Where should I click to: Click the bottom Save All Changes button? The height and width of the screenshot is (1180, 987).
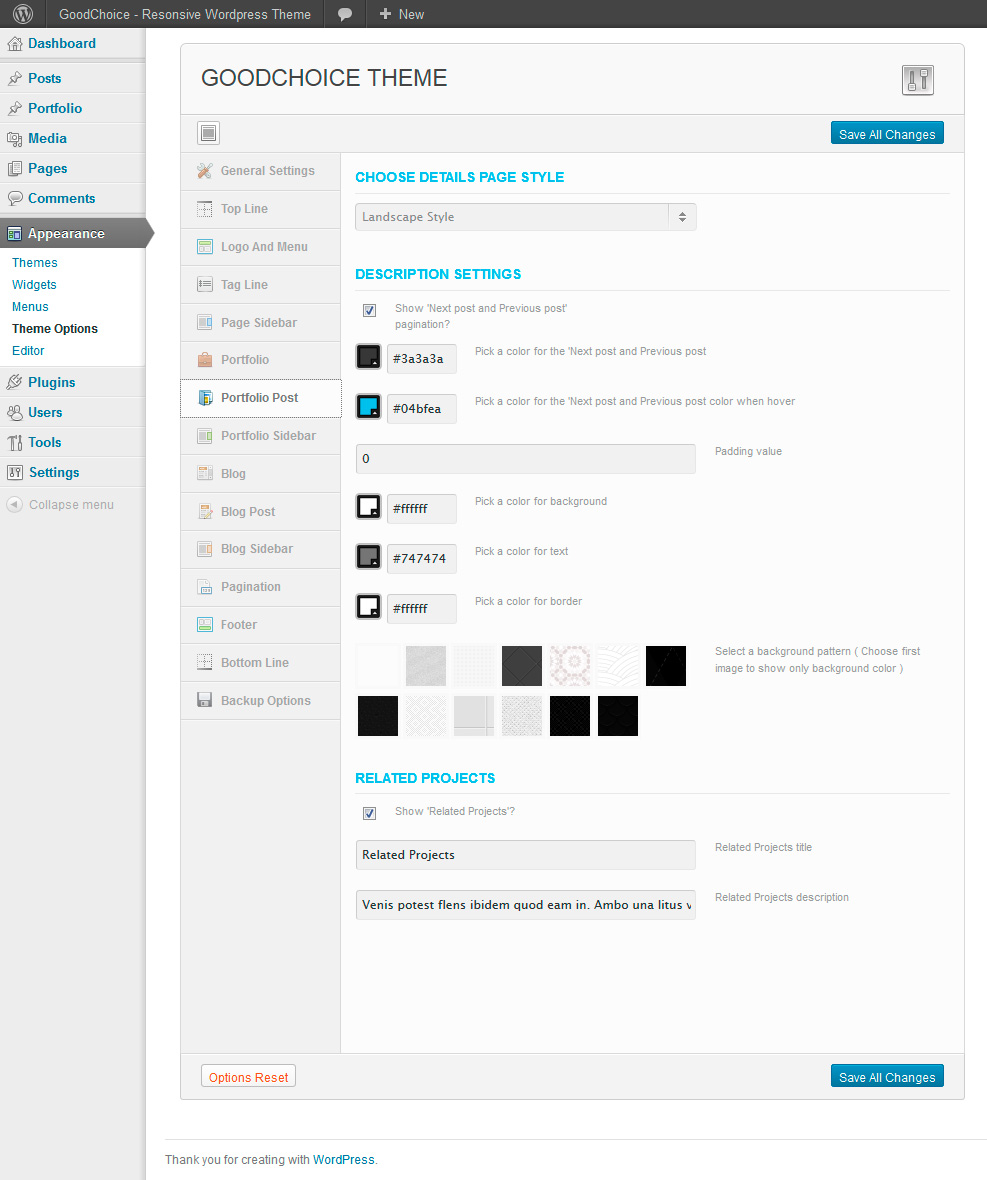pos(887,1076)
